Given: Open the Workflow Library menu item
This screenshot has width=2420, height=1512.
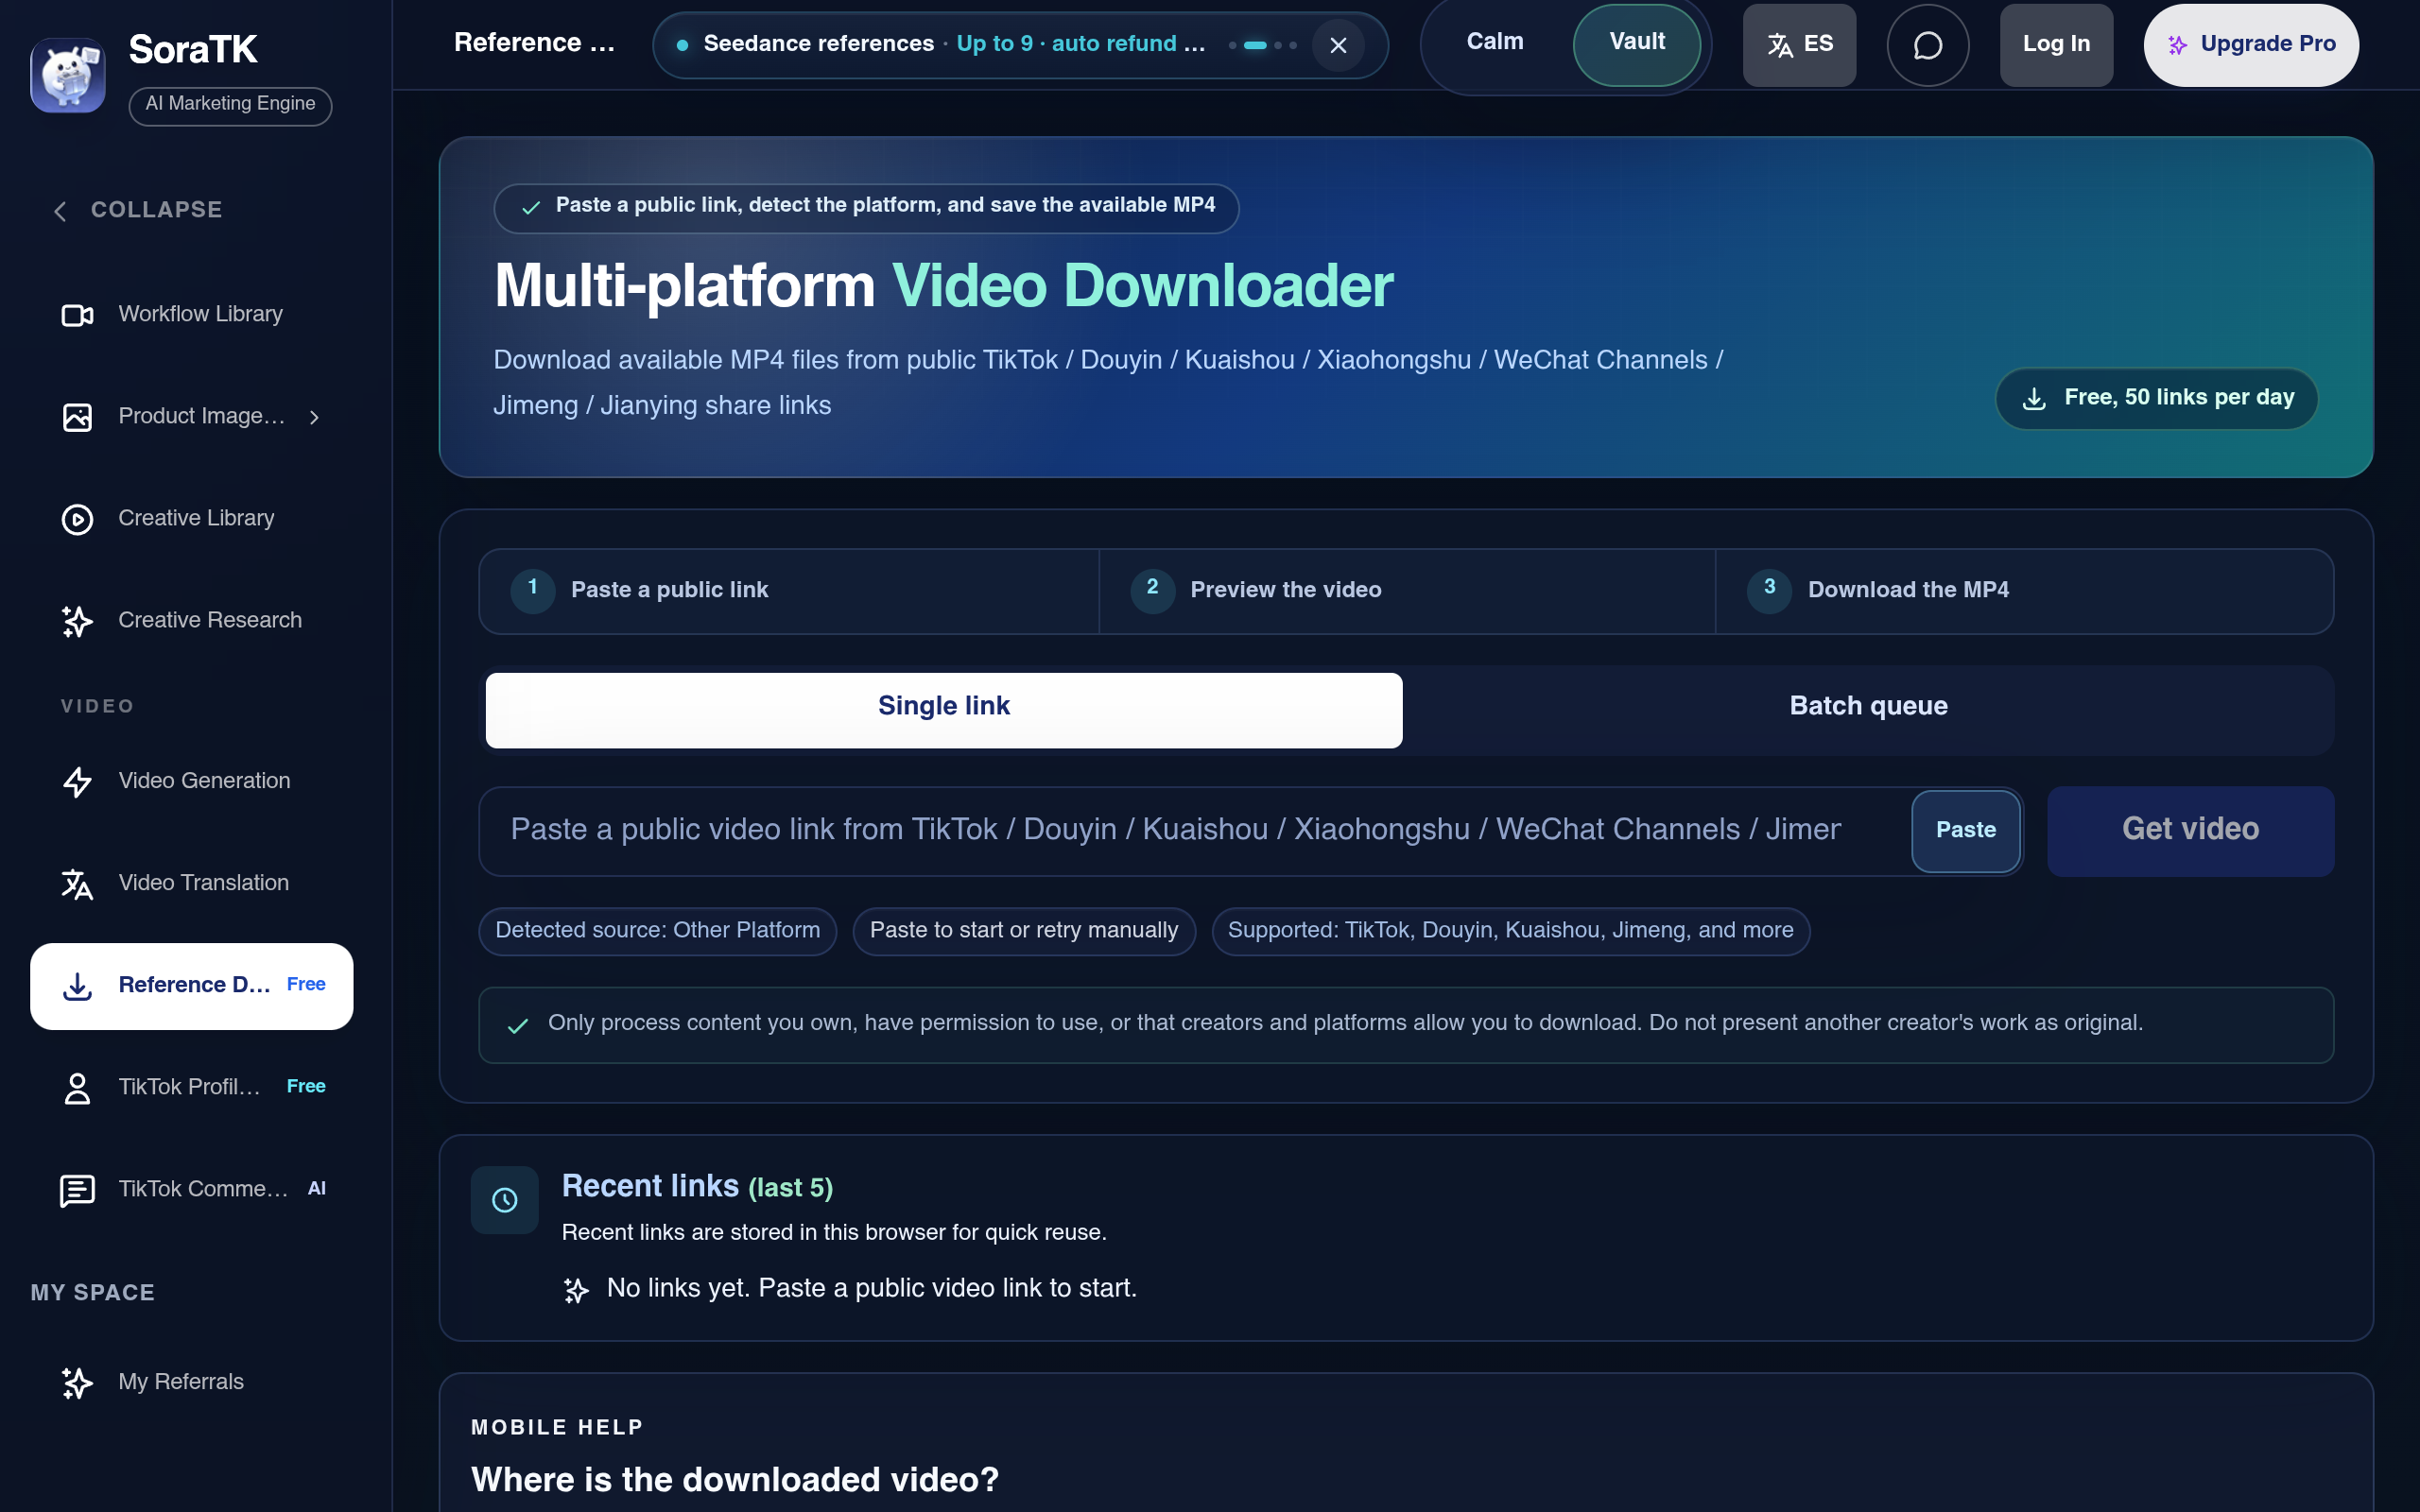Looking at the screenshot, I should click(x=191, y=315).
